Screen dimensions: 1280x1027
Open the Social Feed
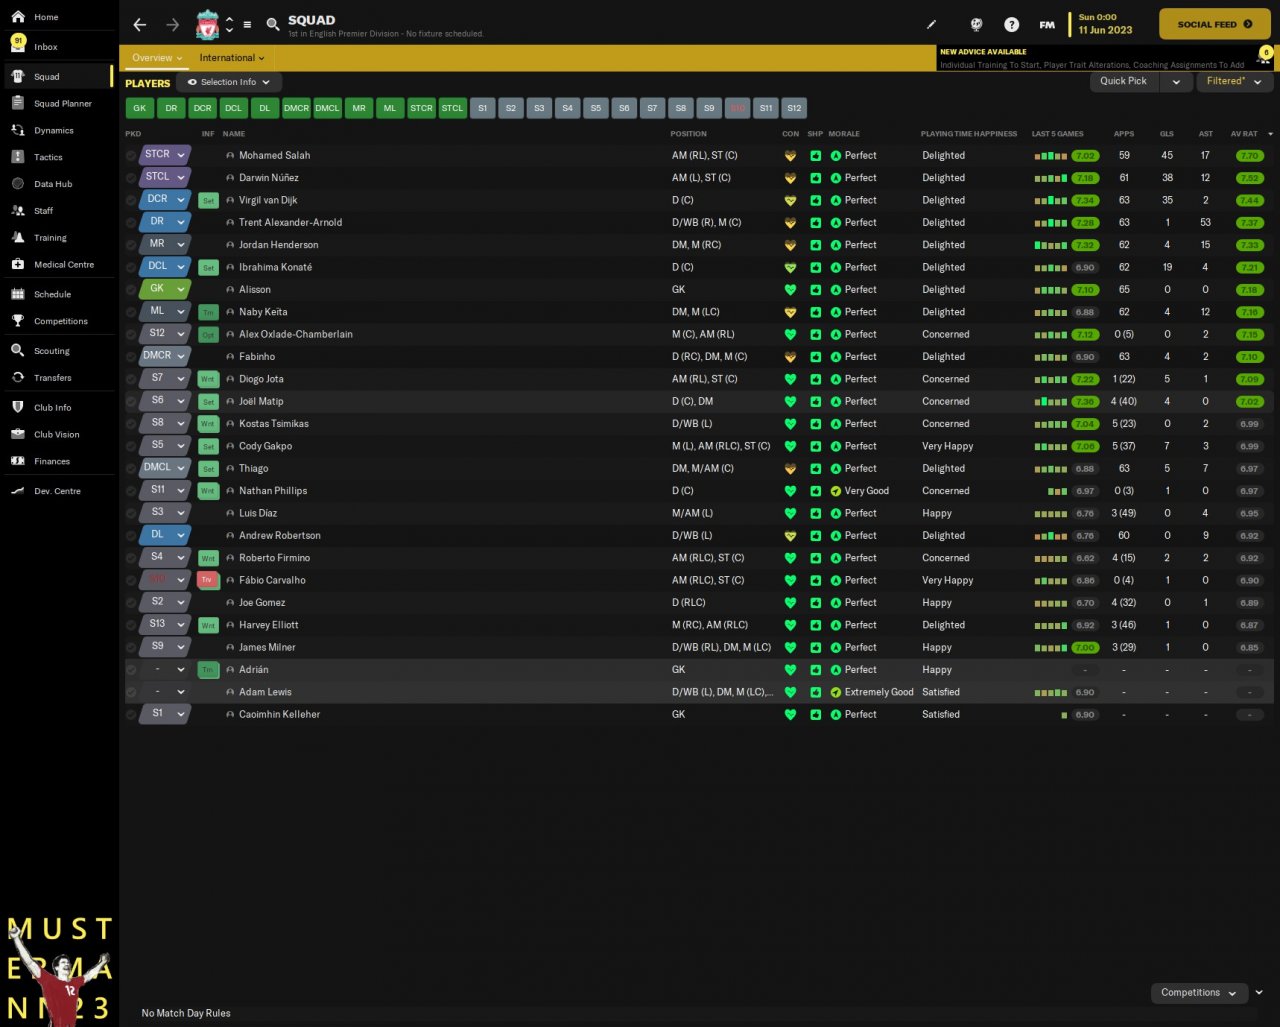point(1214,24)
